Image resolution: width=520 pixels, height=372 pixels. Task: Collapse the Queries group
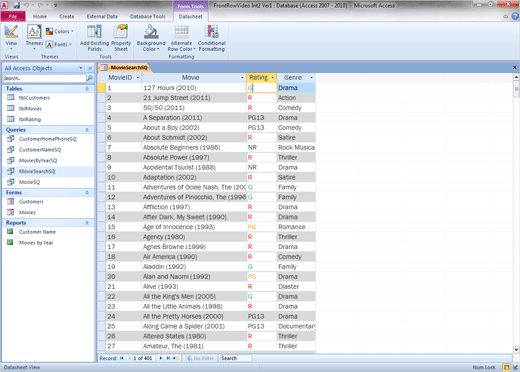point(87,130)
